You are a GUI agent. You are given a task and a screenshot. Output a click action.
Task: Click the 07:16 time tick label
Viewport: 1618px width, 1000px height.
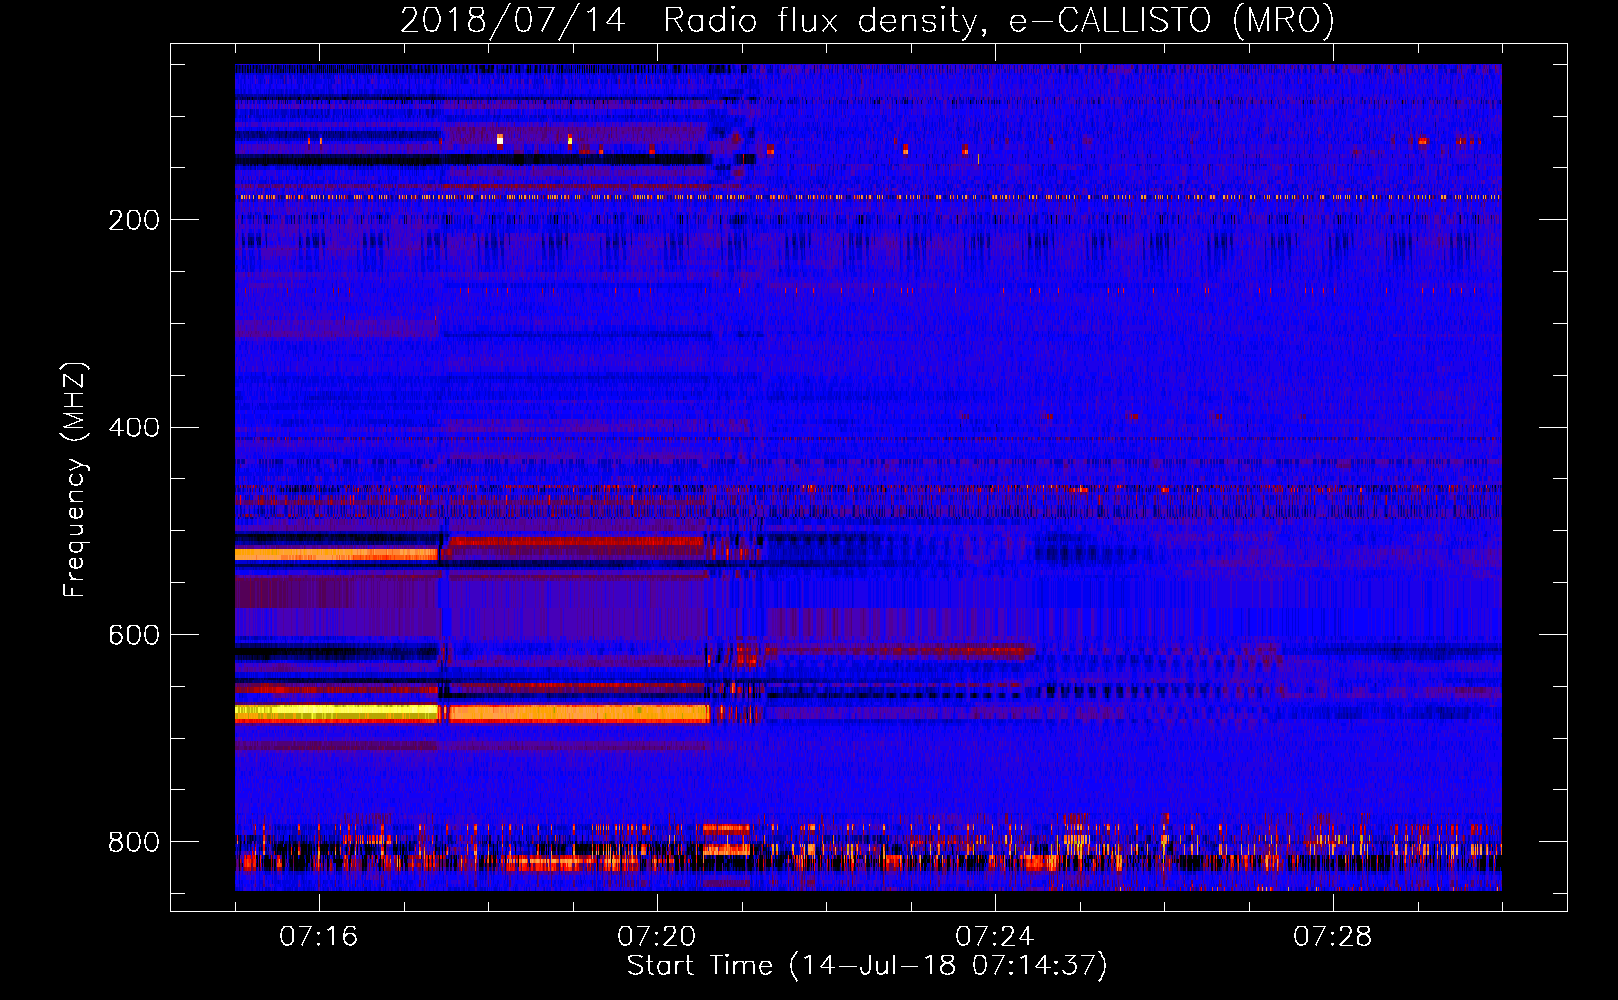[x=318, y=937]
